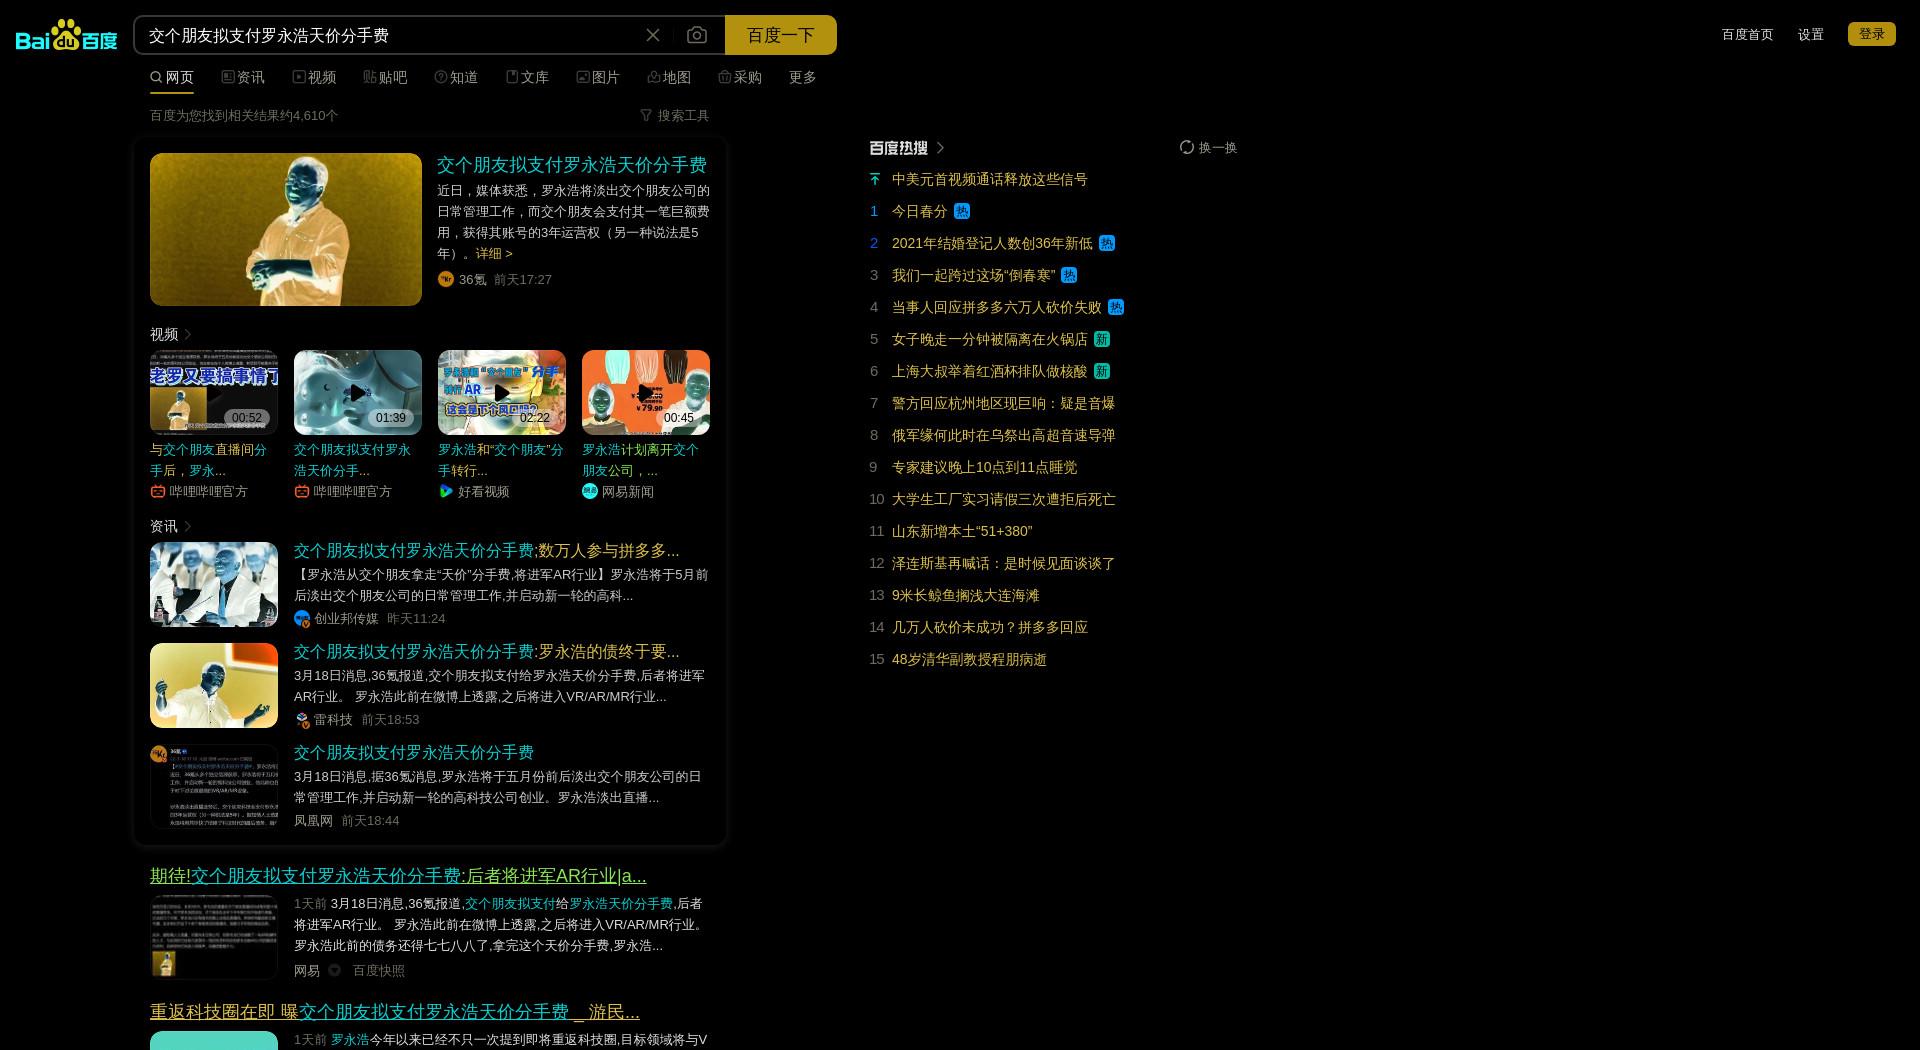Open hot topic 今日春分
1920x1050 pixels.
919,211
